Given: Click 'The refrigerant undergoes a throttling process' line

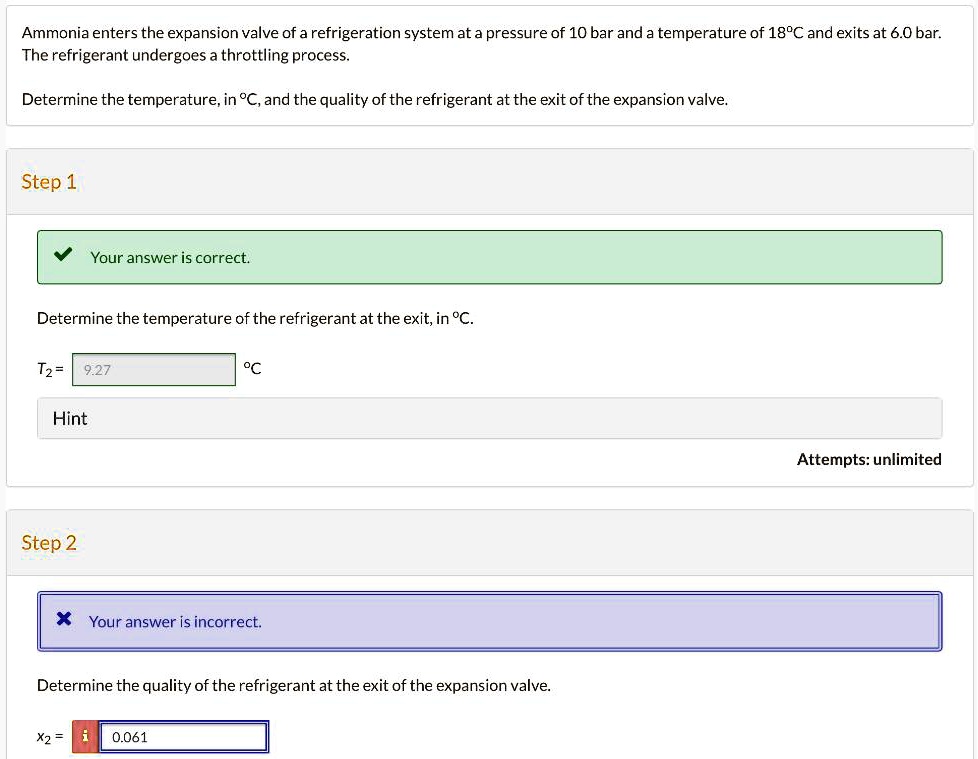Looking at the screenshot, I should point(186,55).
